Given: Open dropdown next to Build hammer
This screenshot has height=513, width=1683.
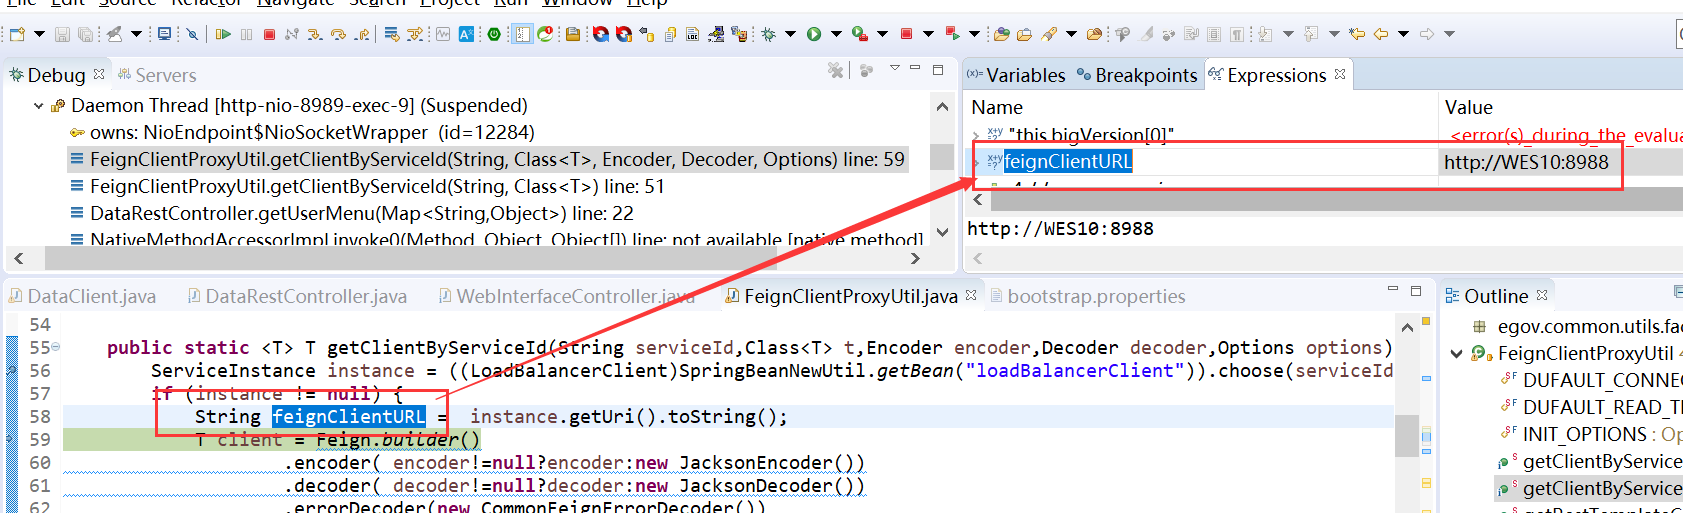Looking at the screenshot, I should [x=136, y=34].
